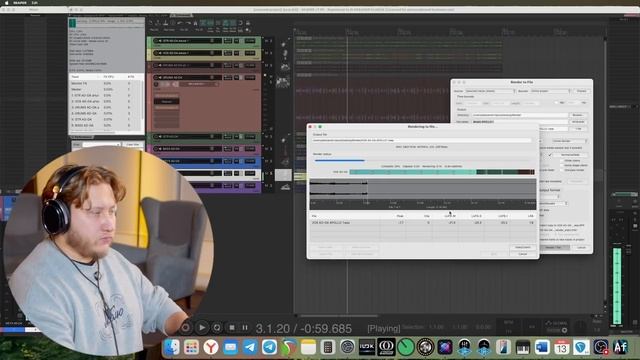This screenshot has width=640, height=360.
Task: Click the filter input under performance meter
Action: coord(102,144)
